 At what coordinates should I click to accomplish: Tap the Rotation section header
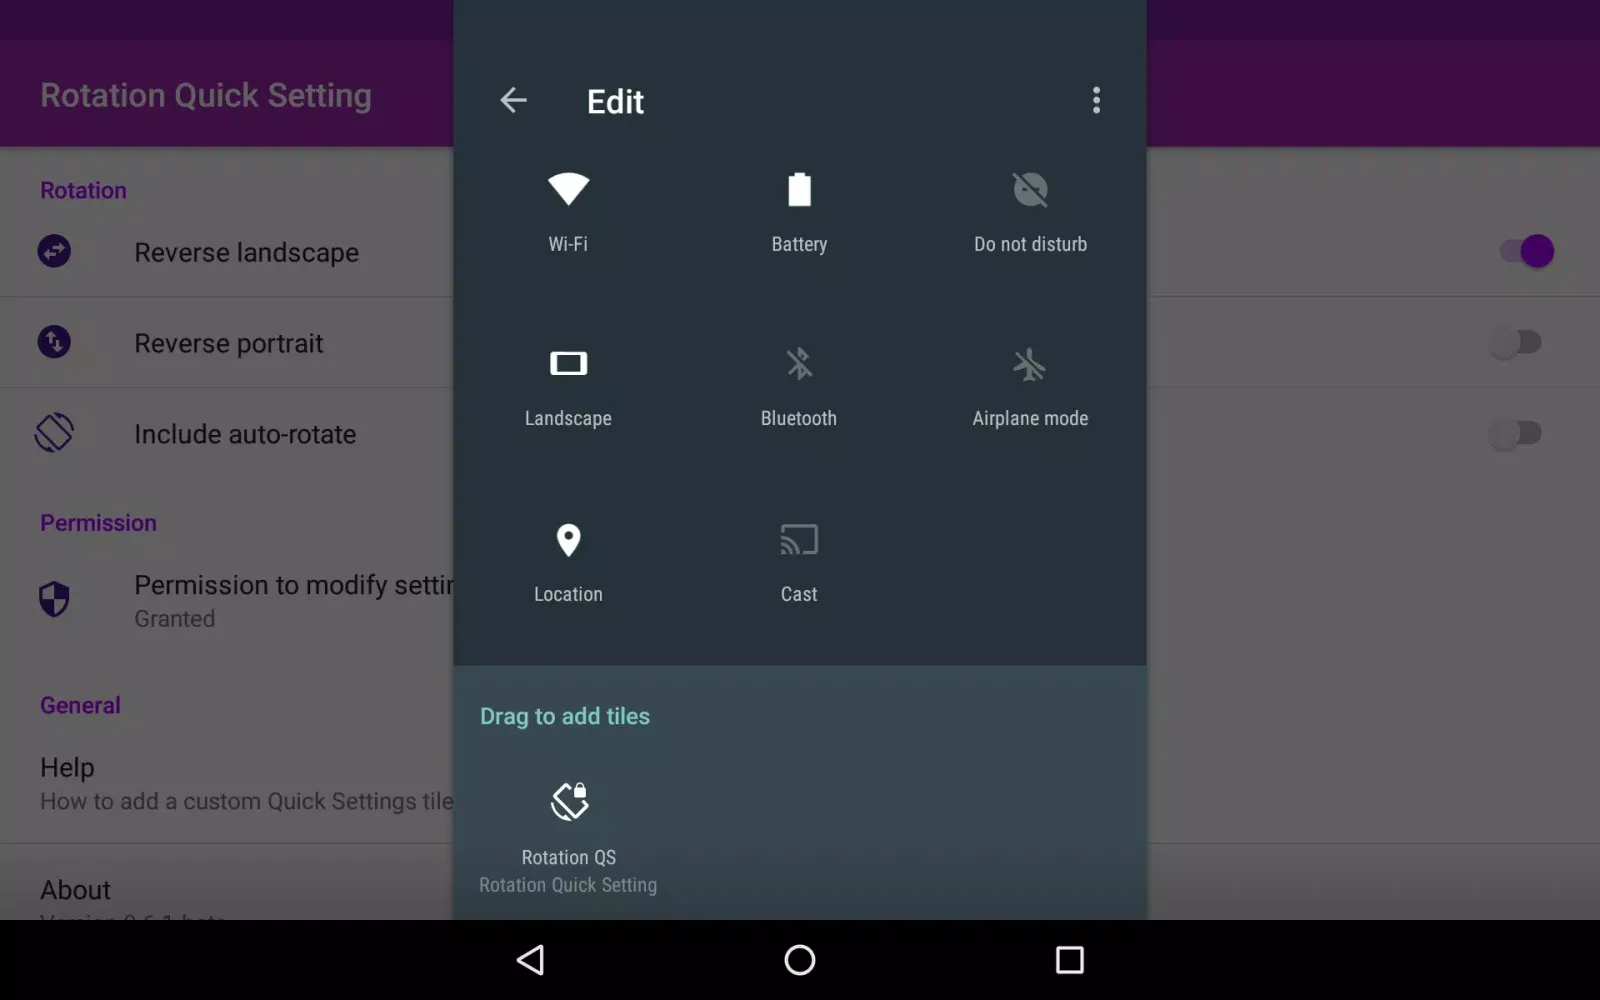[83, 190]
